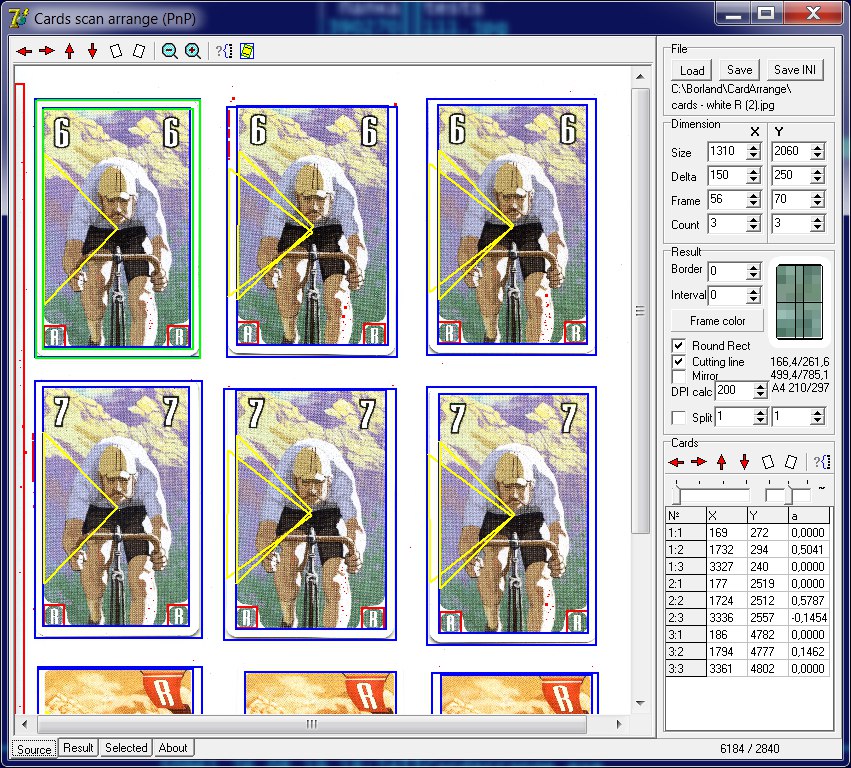The width and height of the screenshot is (851, 768).
Task: Click the Save button
Action: 739,70
